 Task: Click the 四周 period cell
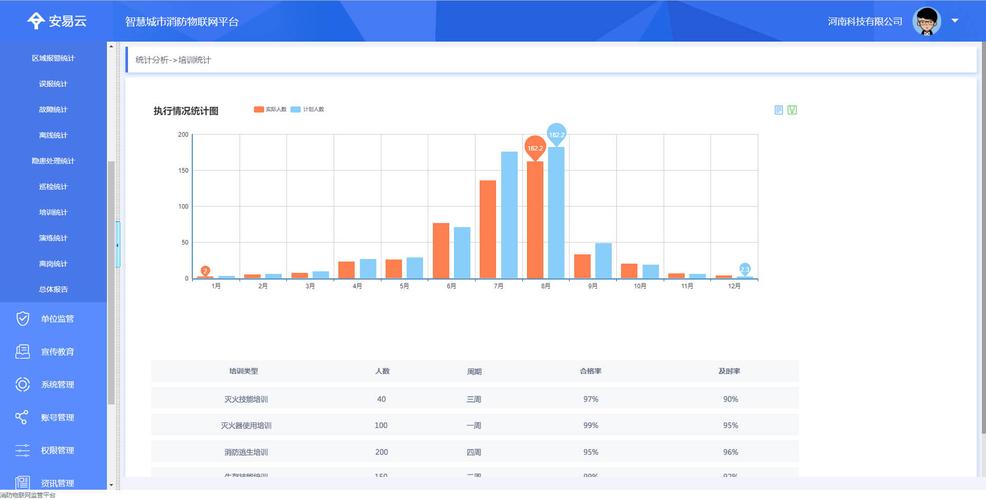coord(474,452)
